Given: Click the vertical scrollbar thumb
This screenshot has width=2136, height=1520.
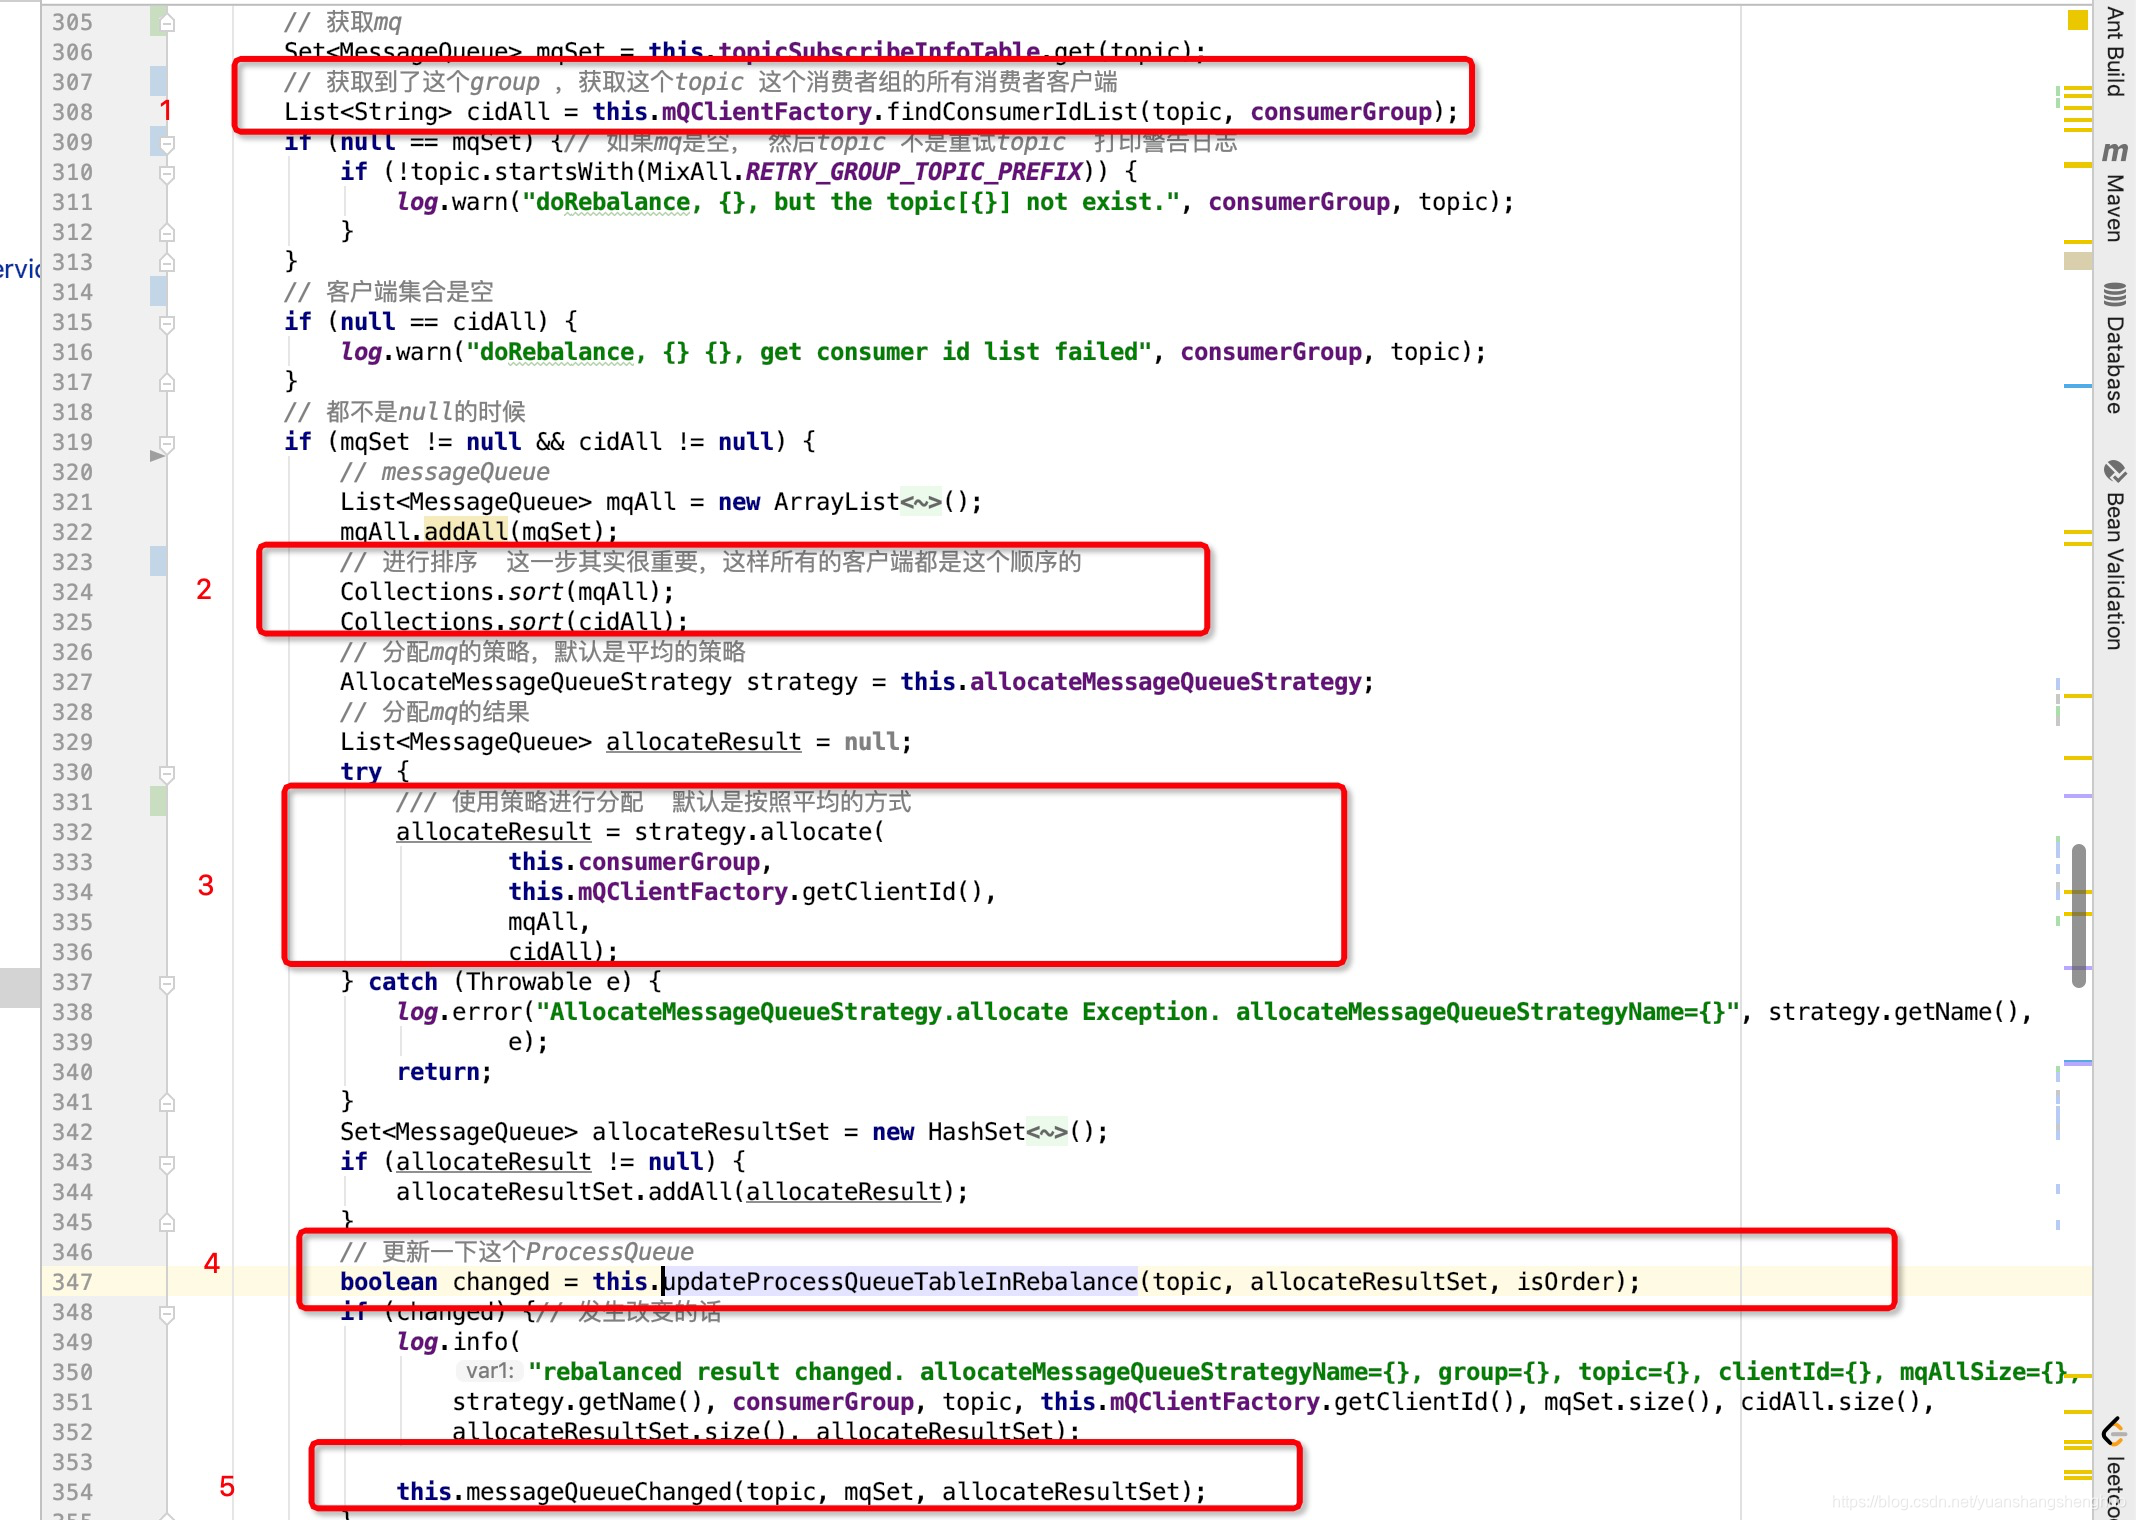Looking at the screenshot, I should 2078,915.
